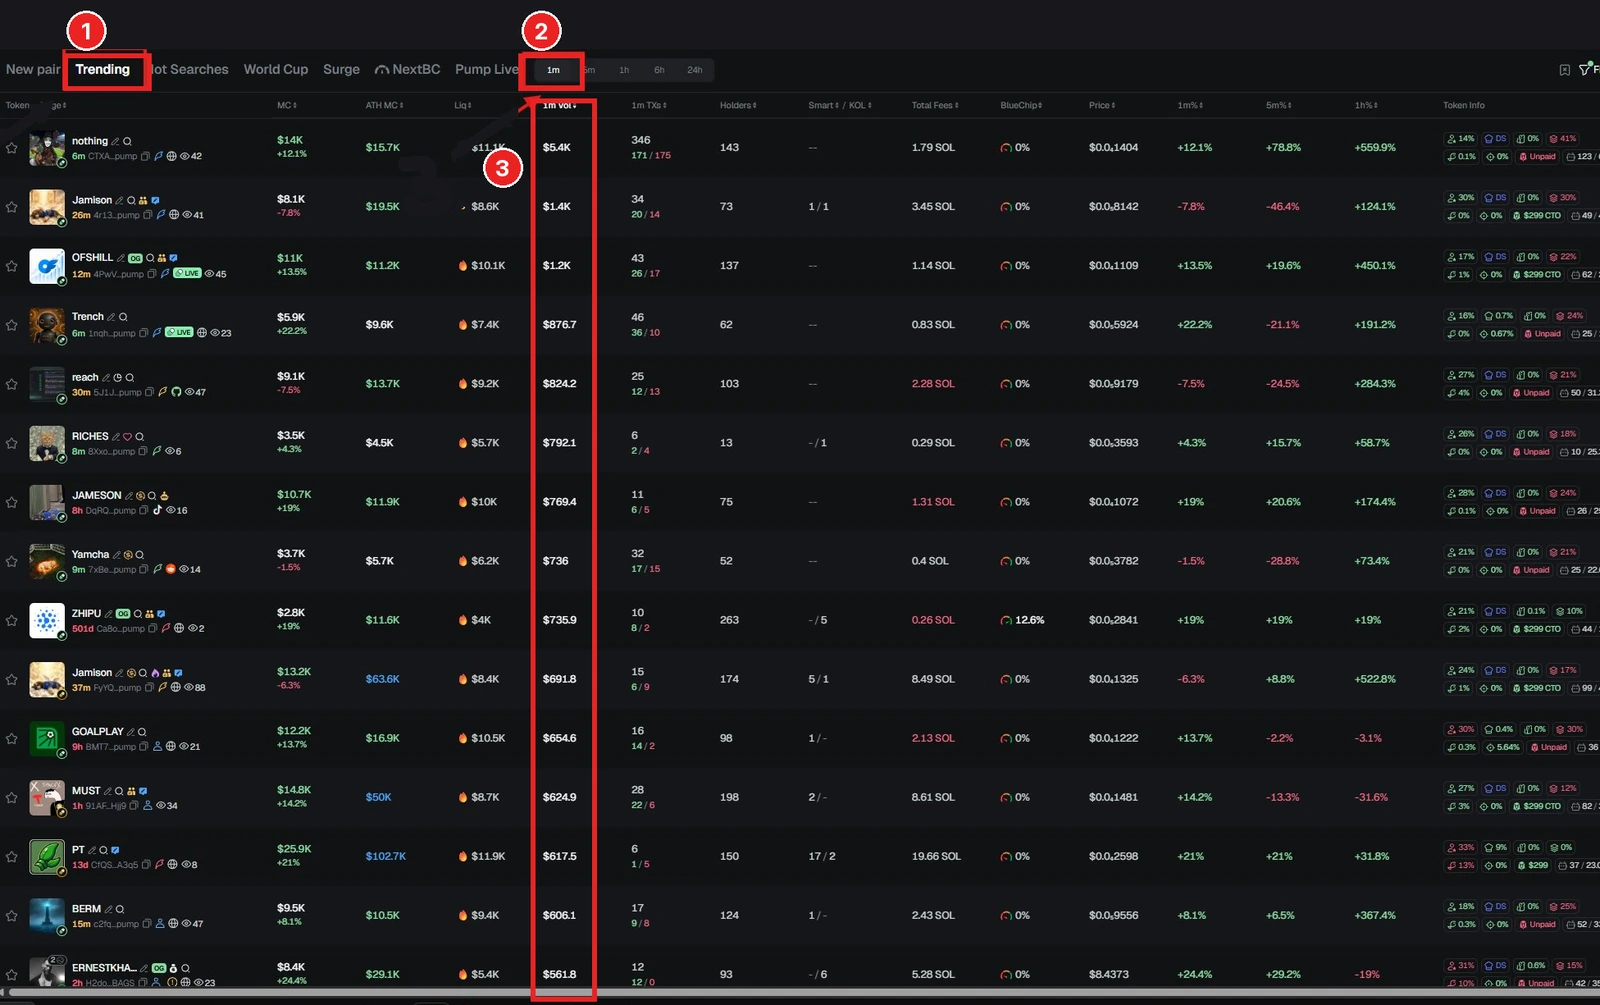
Task: Click Unpaid badge in 'nothing' token info
Action: point(1538,156)
